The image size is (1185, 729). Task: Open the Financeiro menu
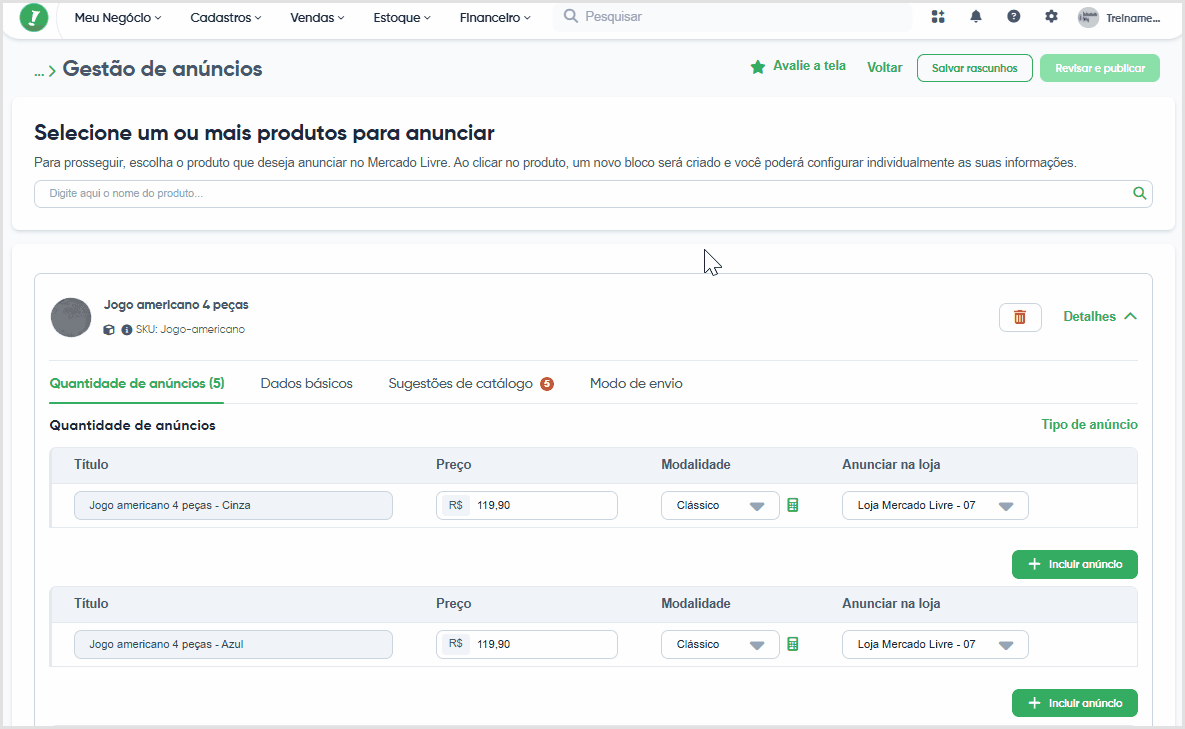pyautogui.click(x=495, y=17)
